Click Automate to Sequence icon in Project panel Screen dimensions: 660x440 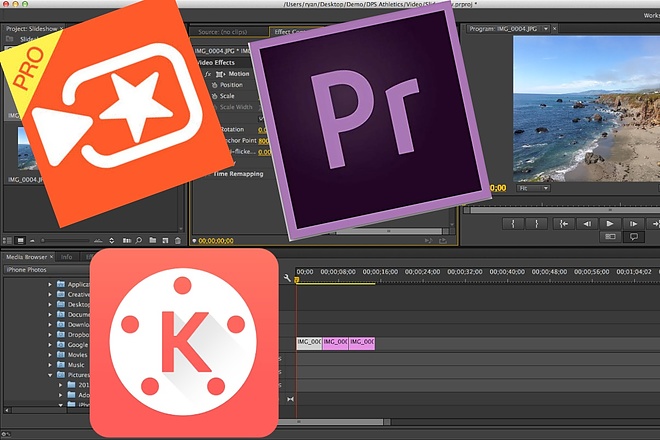127,240
